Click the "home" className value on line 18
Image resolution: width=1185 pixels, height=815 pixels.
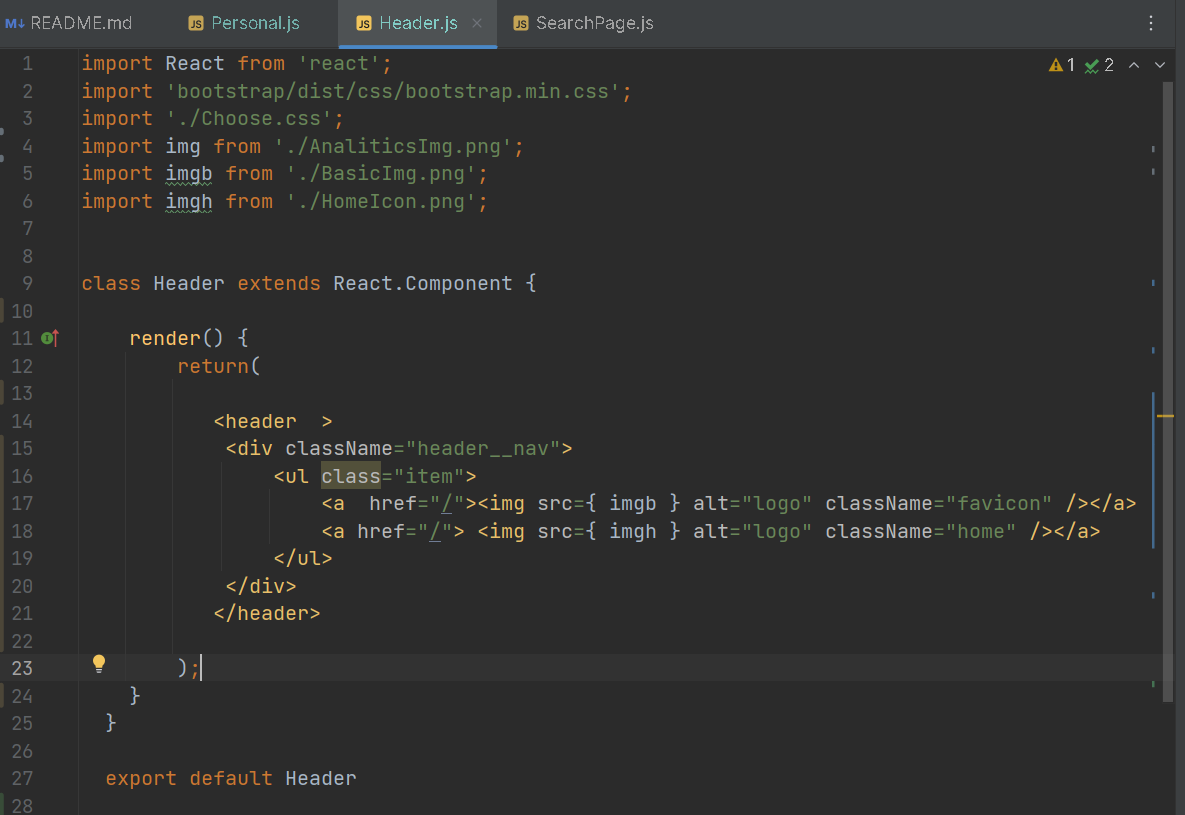point(981,531)
